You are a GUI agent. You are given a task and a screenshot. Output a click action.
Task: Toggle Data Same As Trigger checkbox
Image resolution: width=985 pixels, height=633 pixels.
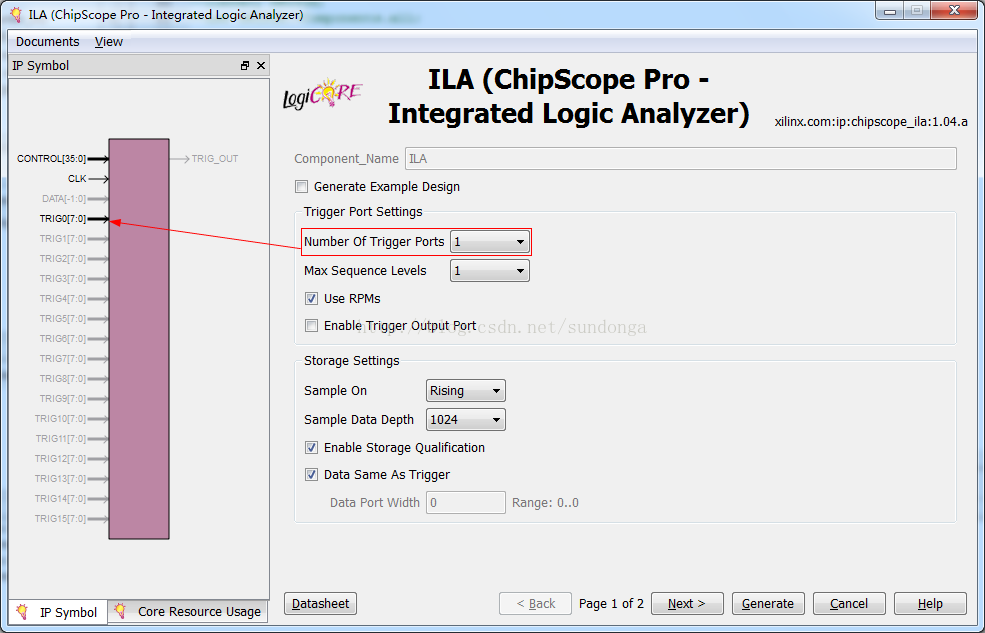point(312,475)
